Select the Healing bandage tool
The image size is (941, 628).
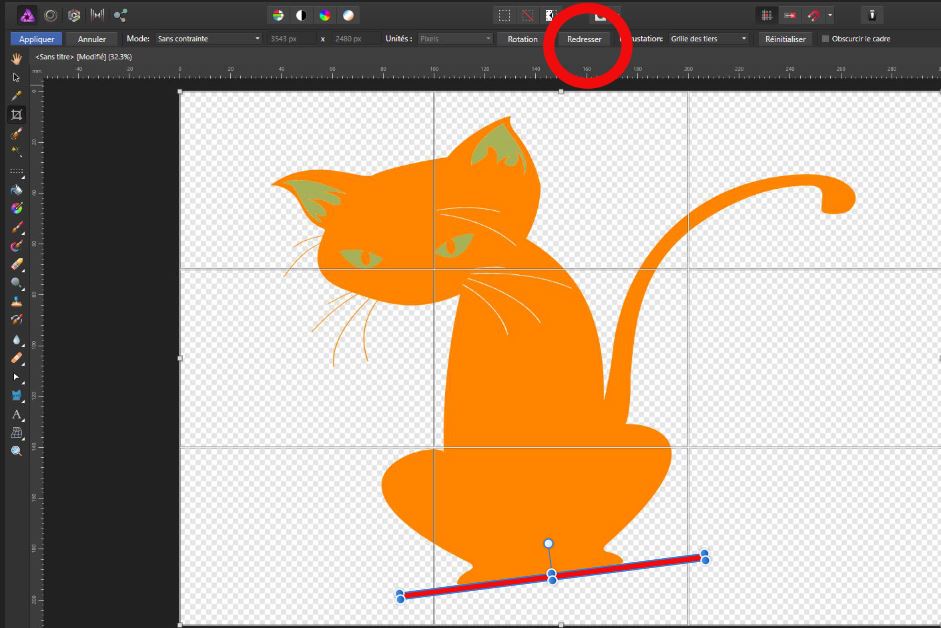[16, 358]
